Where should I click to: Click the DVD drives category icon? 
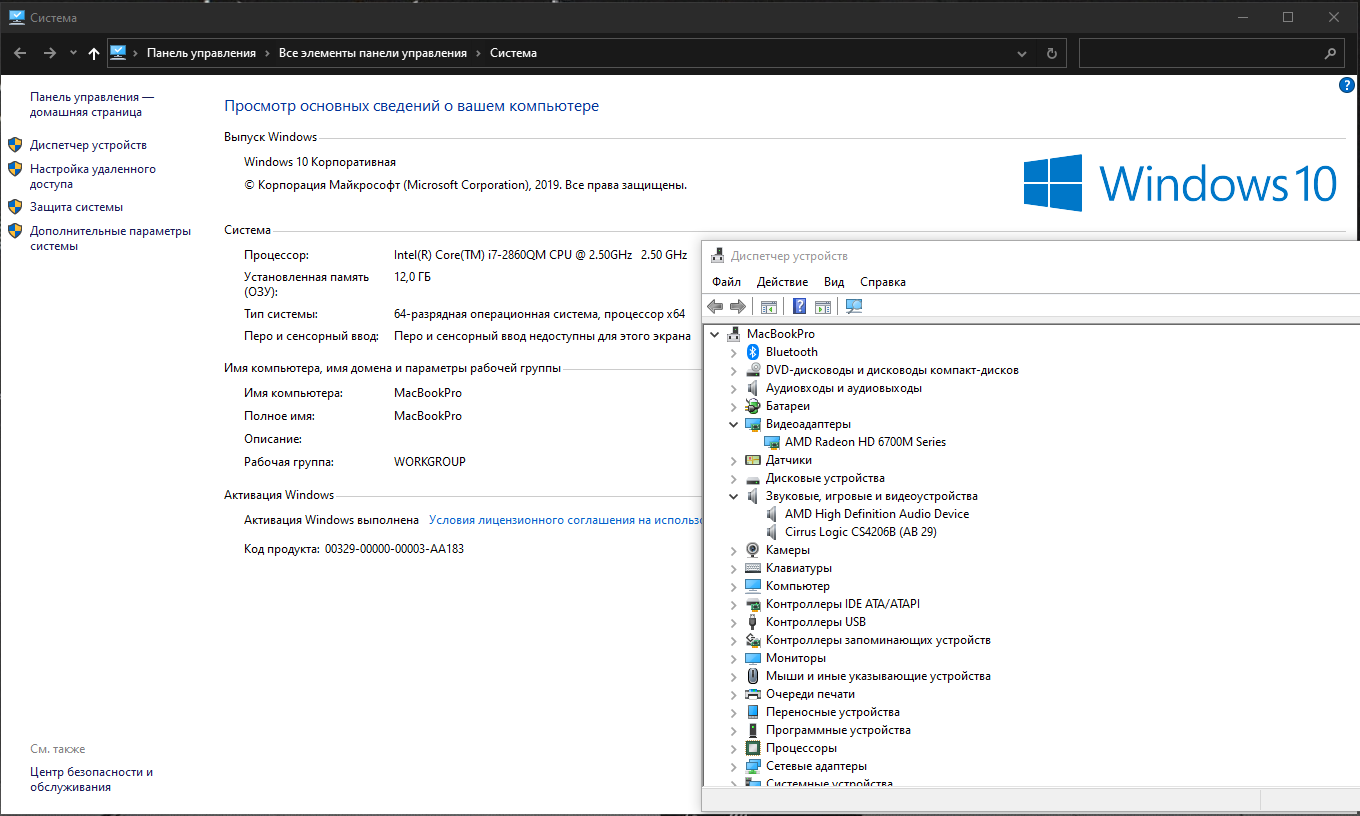pyautogui.click(x=753, y=370)
